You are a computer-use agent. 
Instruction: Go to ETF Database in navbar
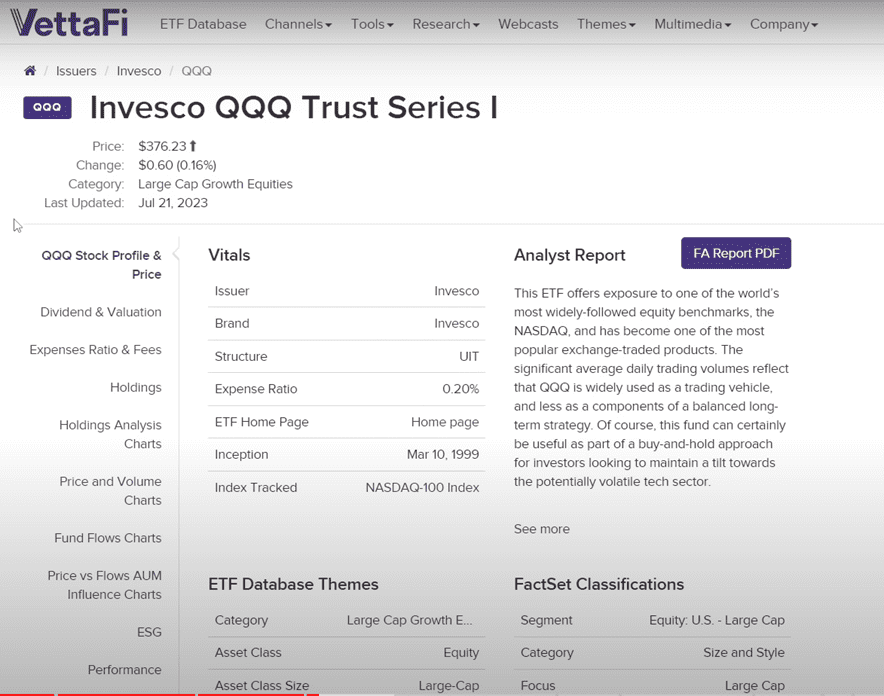pyautogui.click(x=203, y=24)
